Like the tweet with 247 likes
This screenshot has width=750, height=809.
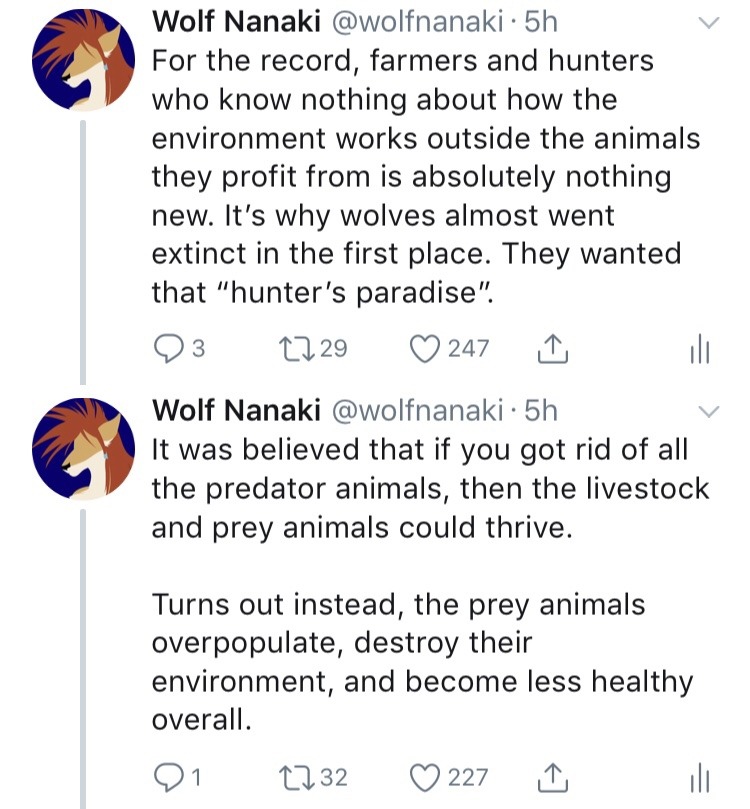(x=427, y=349)
